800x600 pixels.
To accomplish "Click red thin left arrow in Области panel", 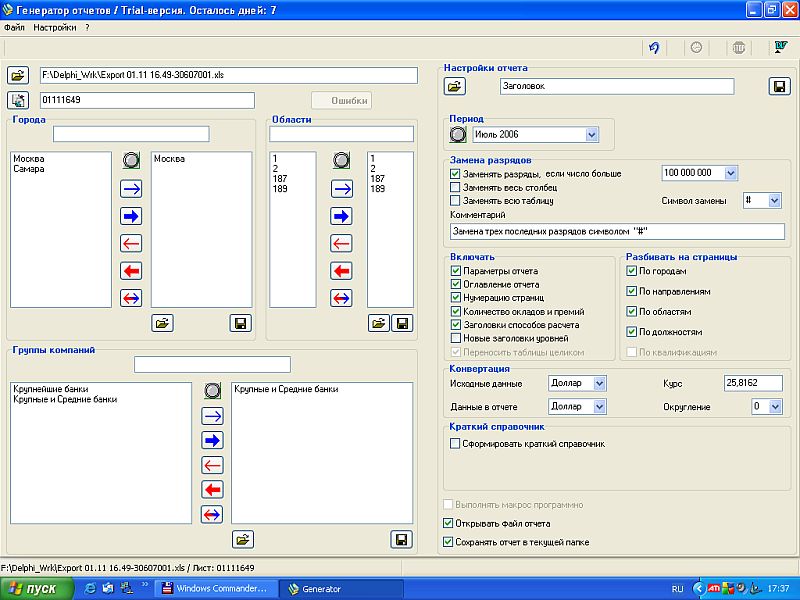I will coord(342,243).
